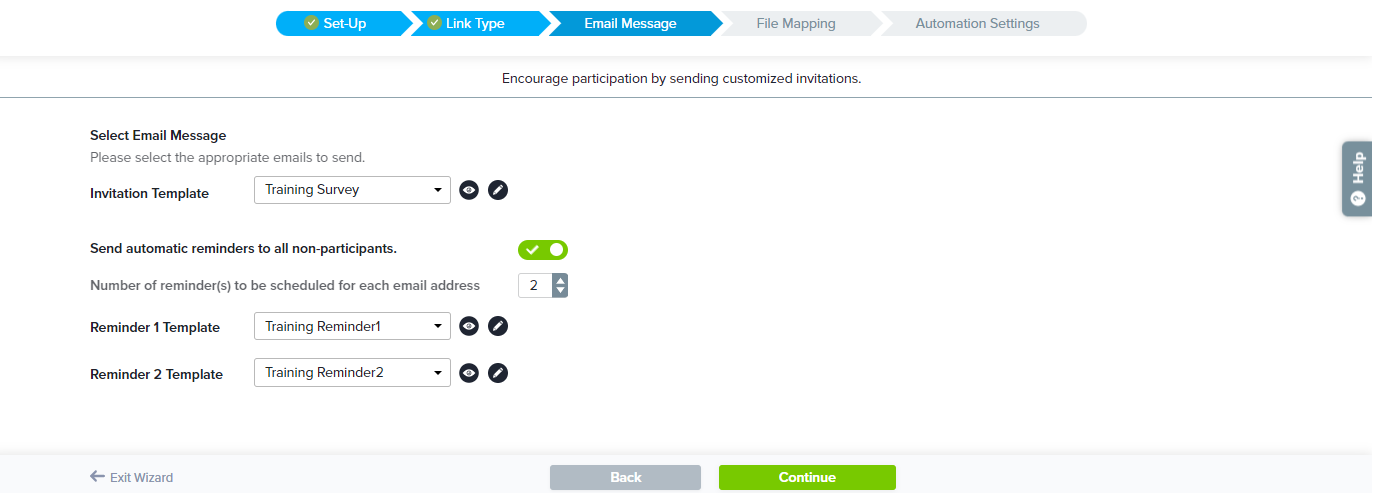Increase the number of reminders
This screenshot has width=1374, height=496.
[x=560, y=280]
